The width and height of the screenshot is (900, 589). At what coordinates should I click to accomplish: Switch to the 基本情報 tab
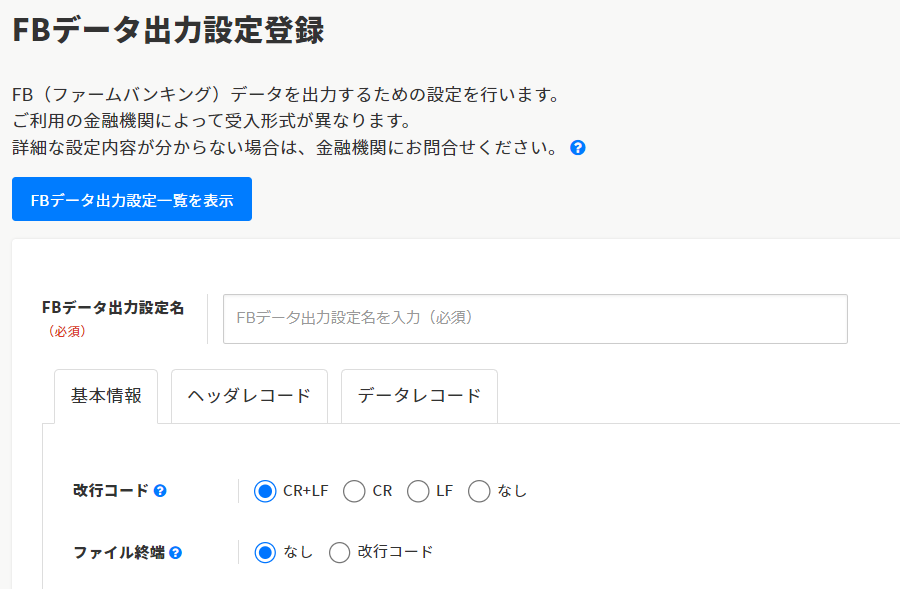(x=106, y=396)
